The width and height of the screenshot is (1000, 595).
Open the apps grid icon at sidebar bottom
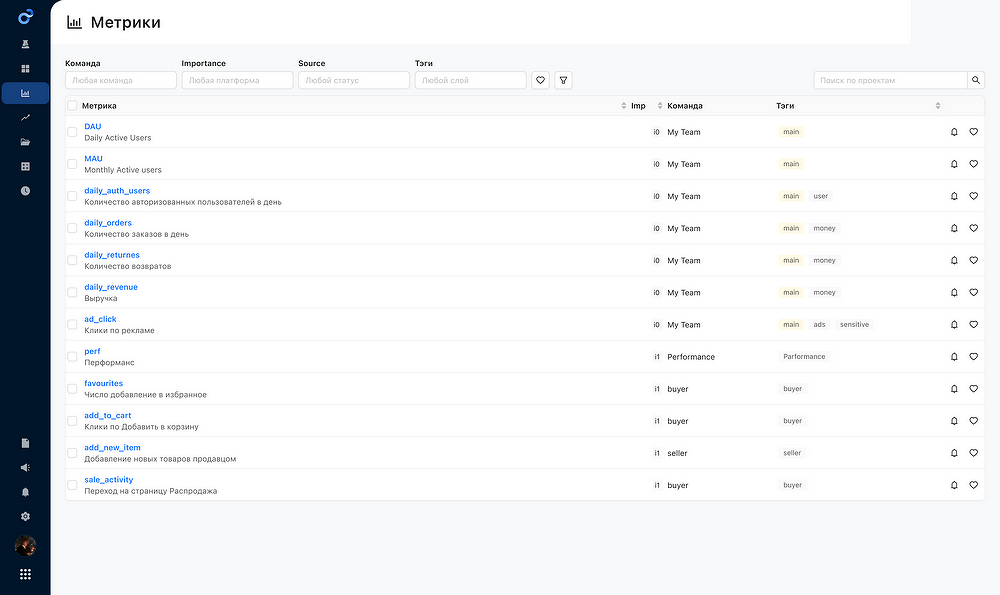click(25, 574)
